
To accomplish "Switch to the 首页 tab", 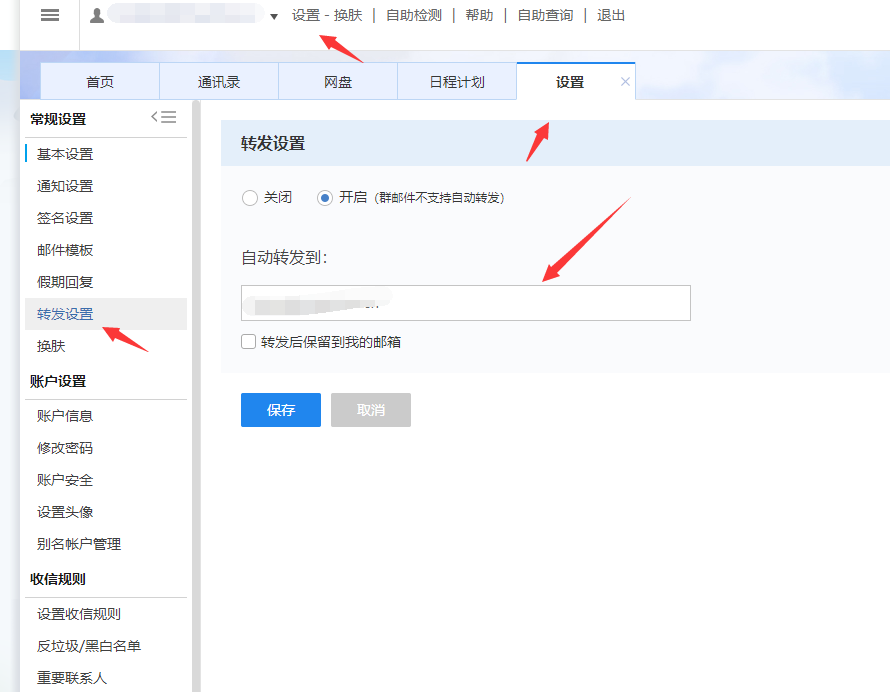I will pos(100,82).
